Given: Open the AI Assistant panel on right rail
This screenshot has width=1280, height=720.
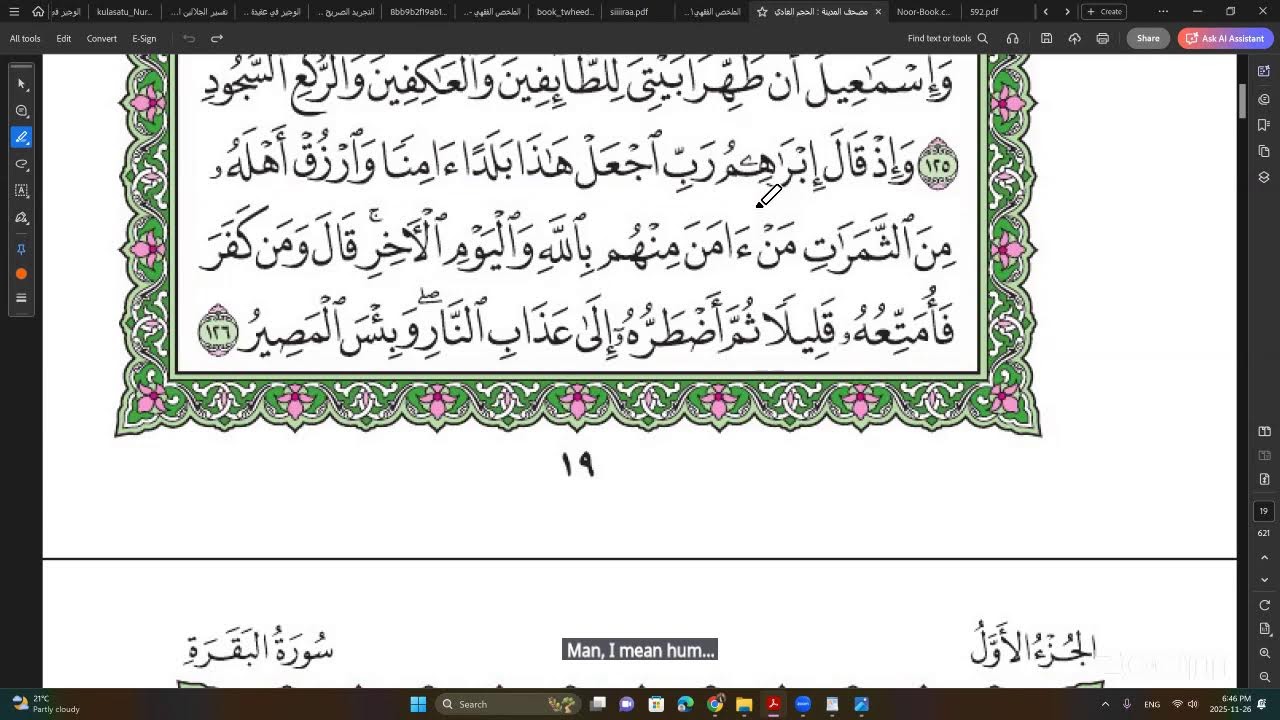Looking at the screenshot, I should [x=1264, y=72].
